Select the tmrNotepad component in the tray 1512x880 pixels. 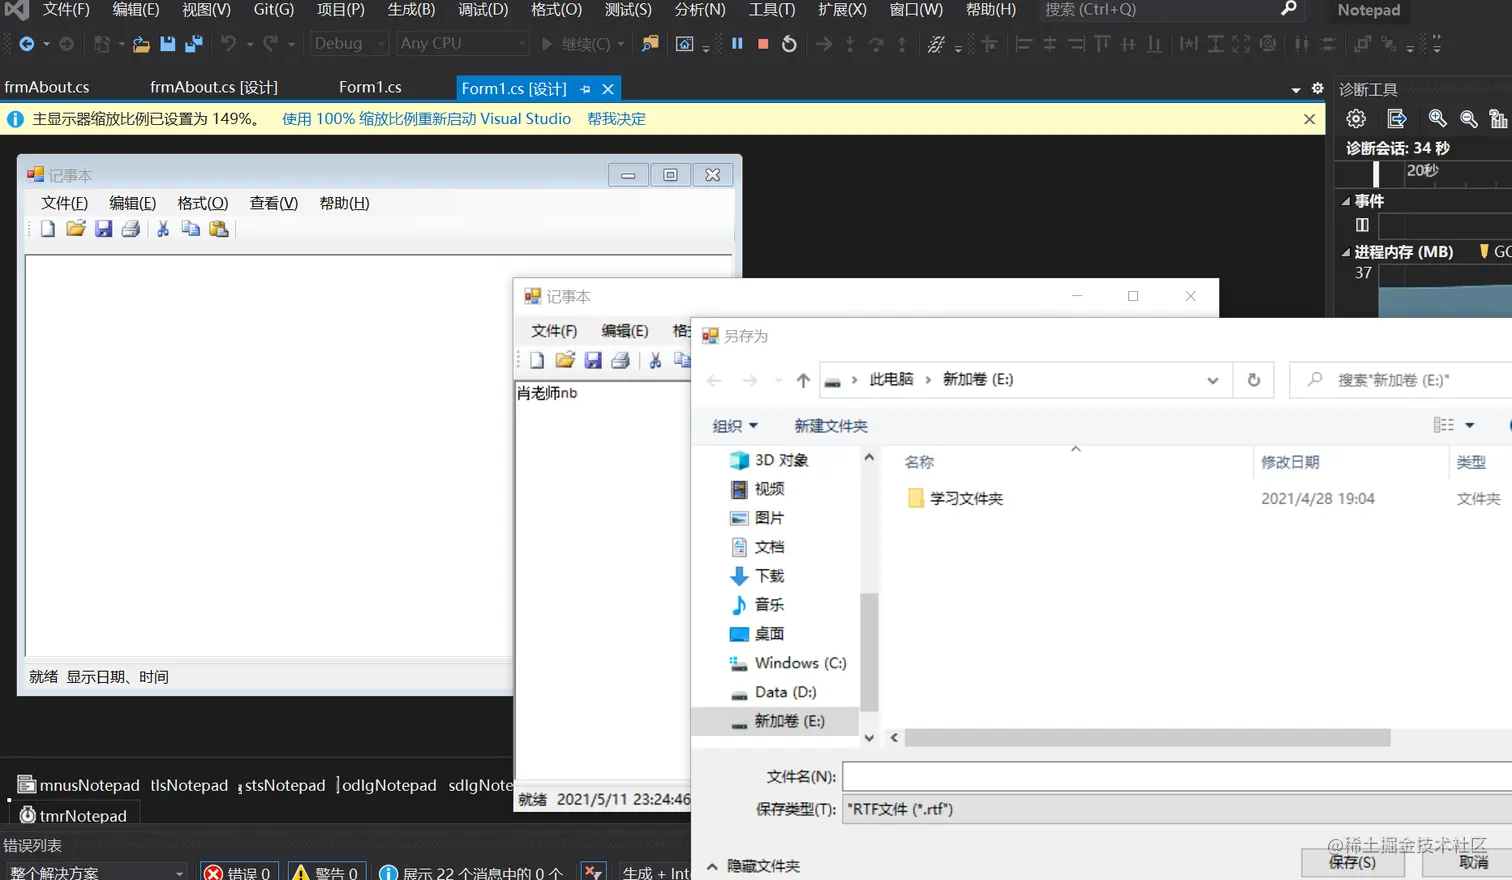(x=74, y=815)
